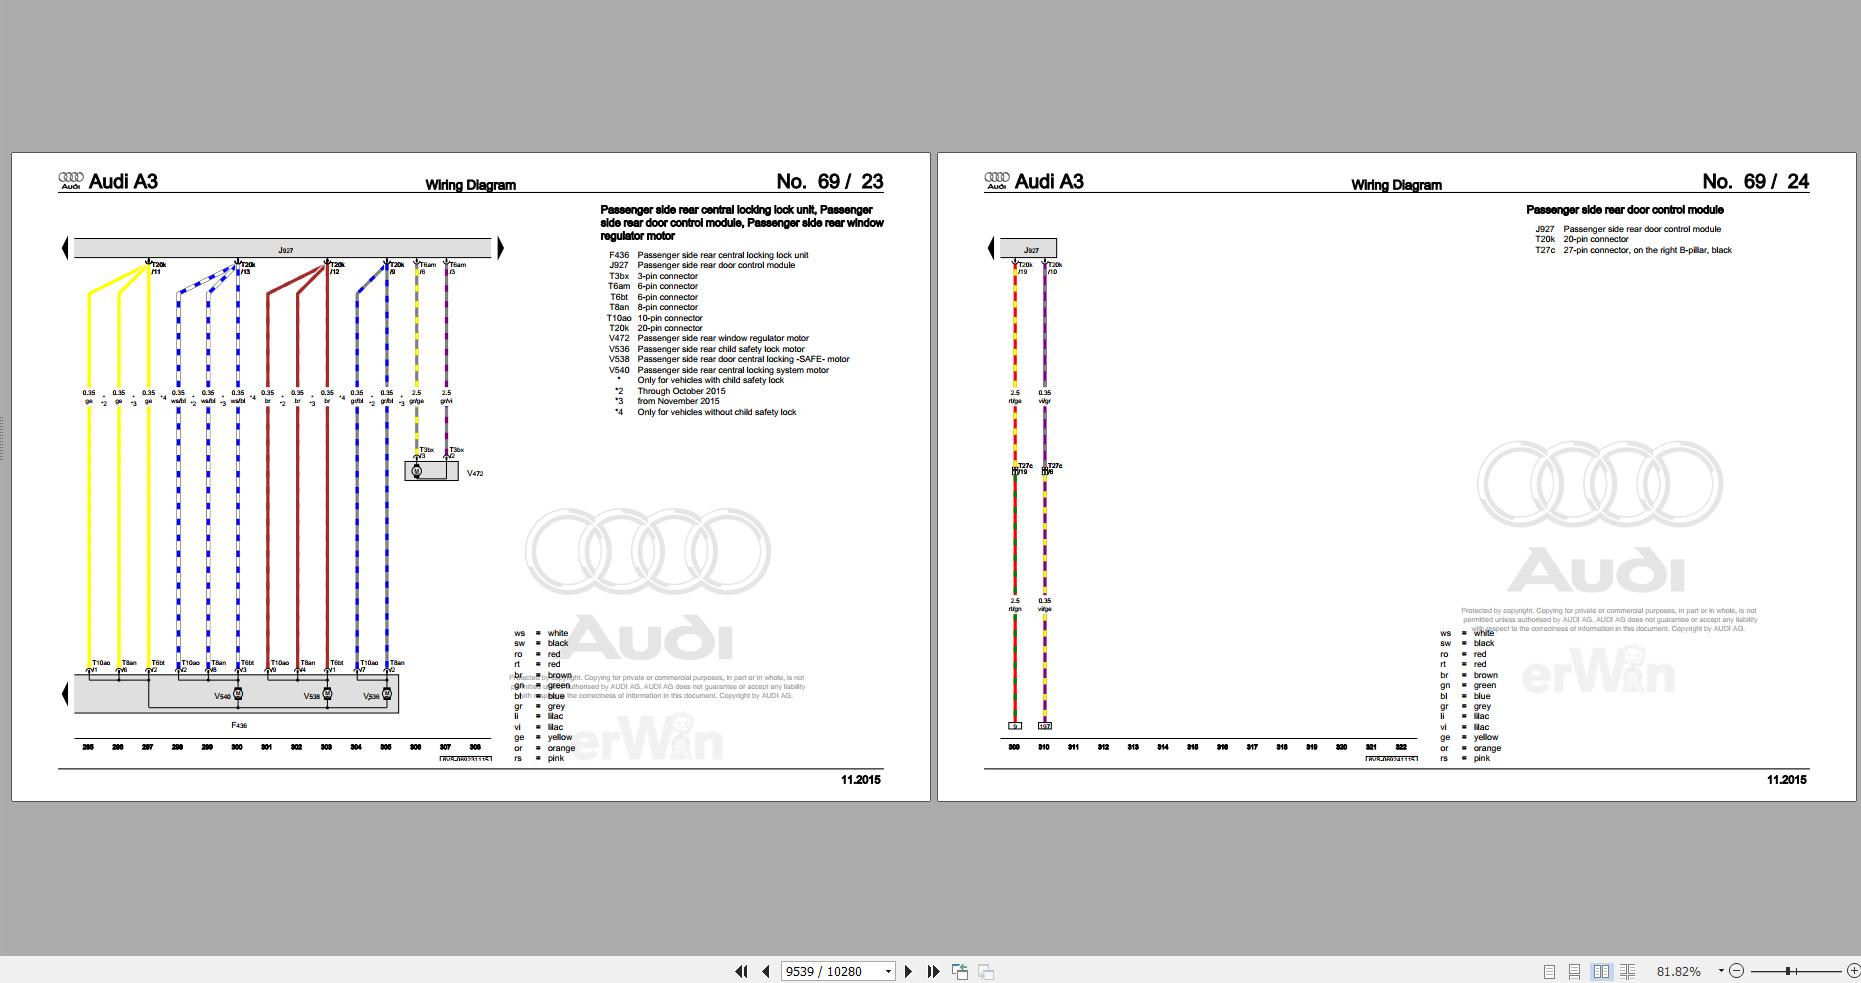Go to the previous page
The width and height of the screenshot is (1861, 983).
(x=766, y=971)
